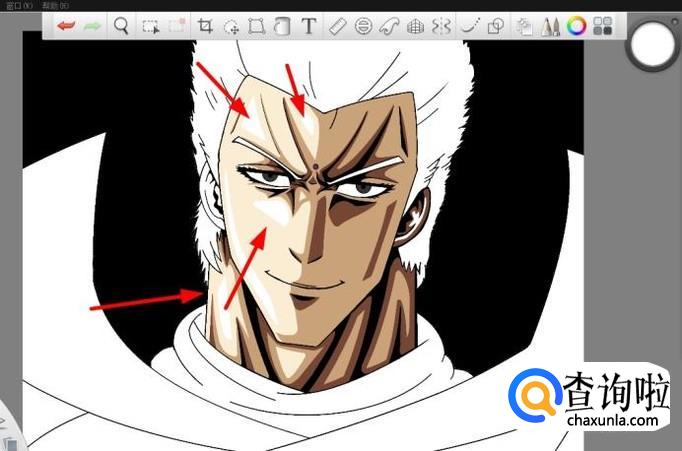The height and width of the screenshot is (451, 682).
Task: Click the white brush puck
Action: 651,44
